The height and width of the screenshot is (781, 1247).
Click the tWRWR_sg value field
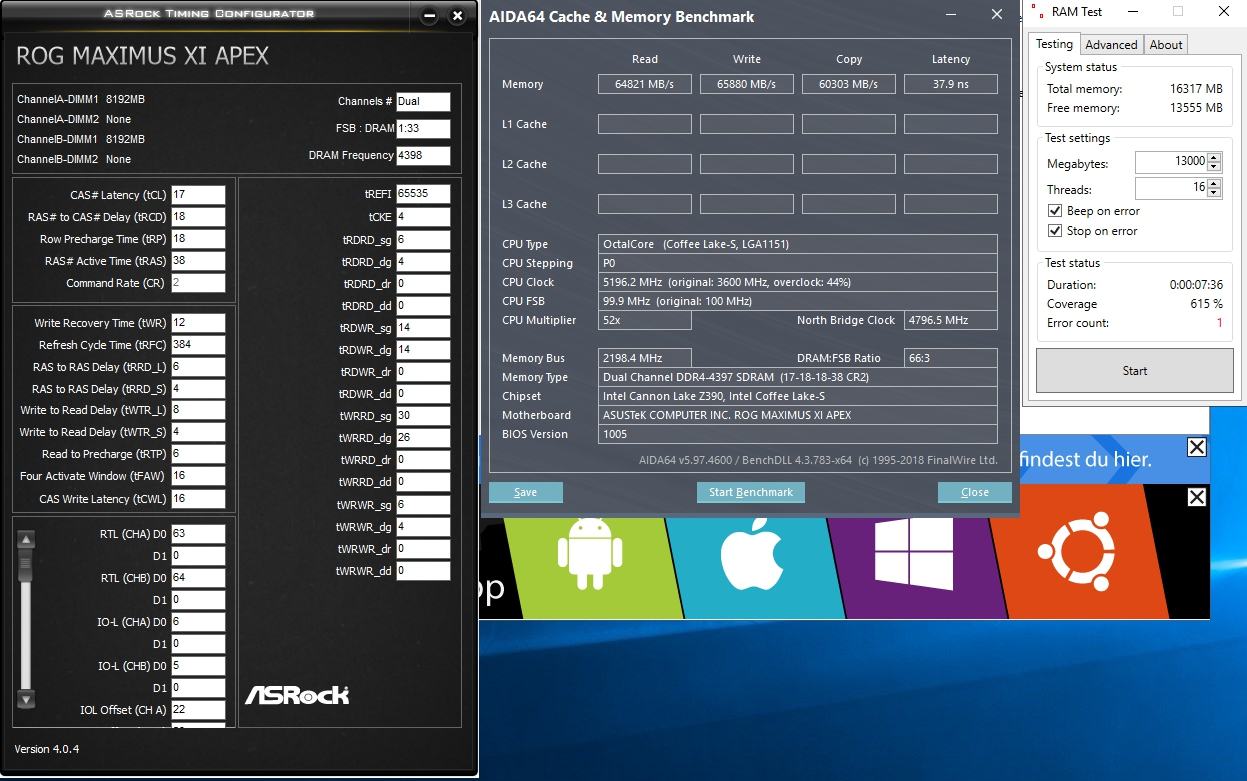423,505
